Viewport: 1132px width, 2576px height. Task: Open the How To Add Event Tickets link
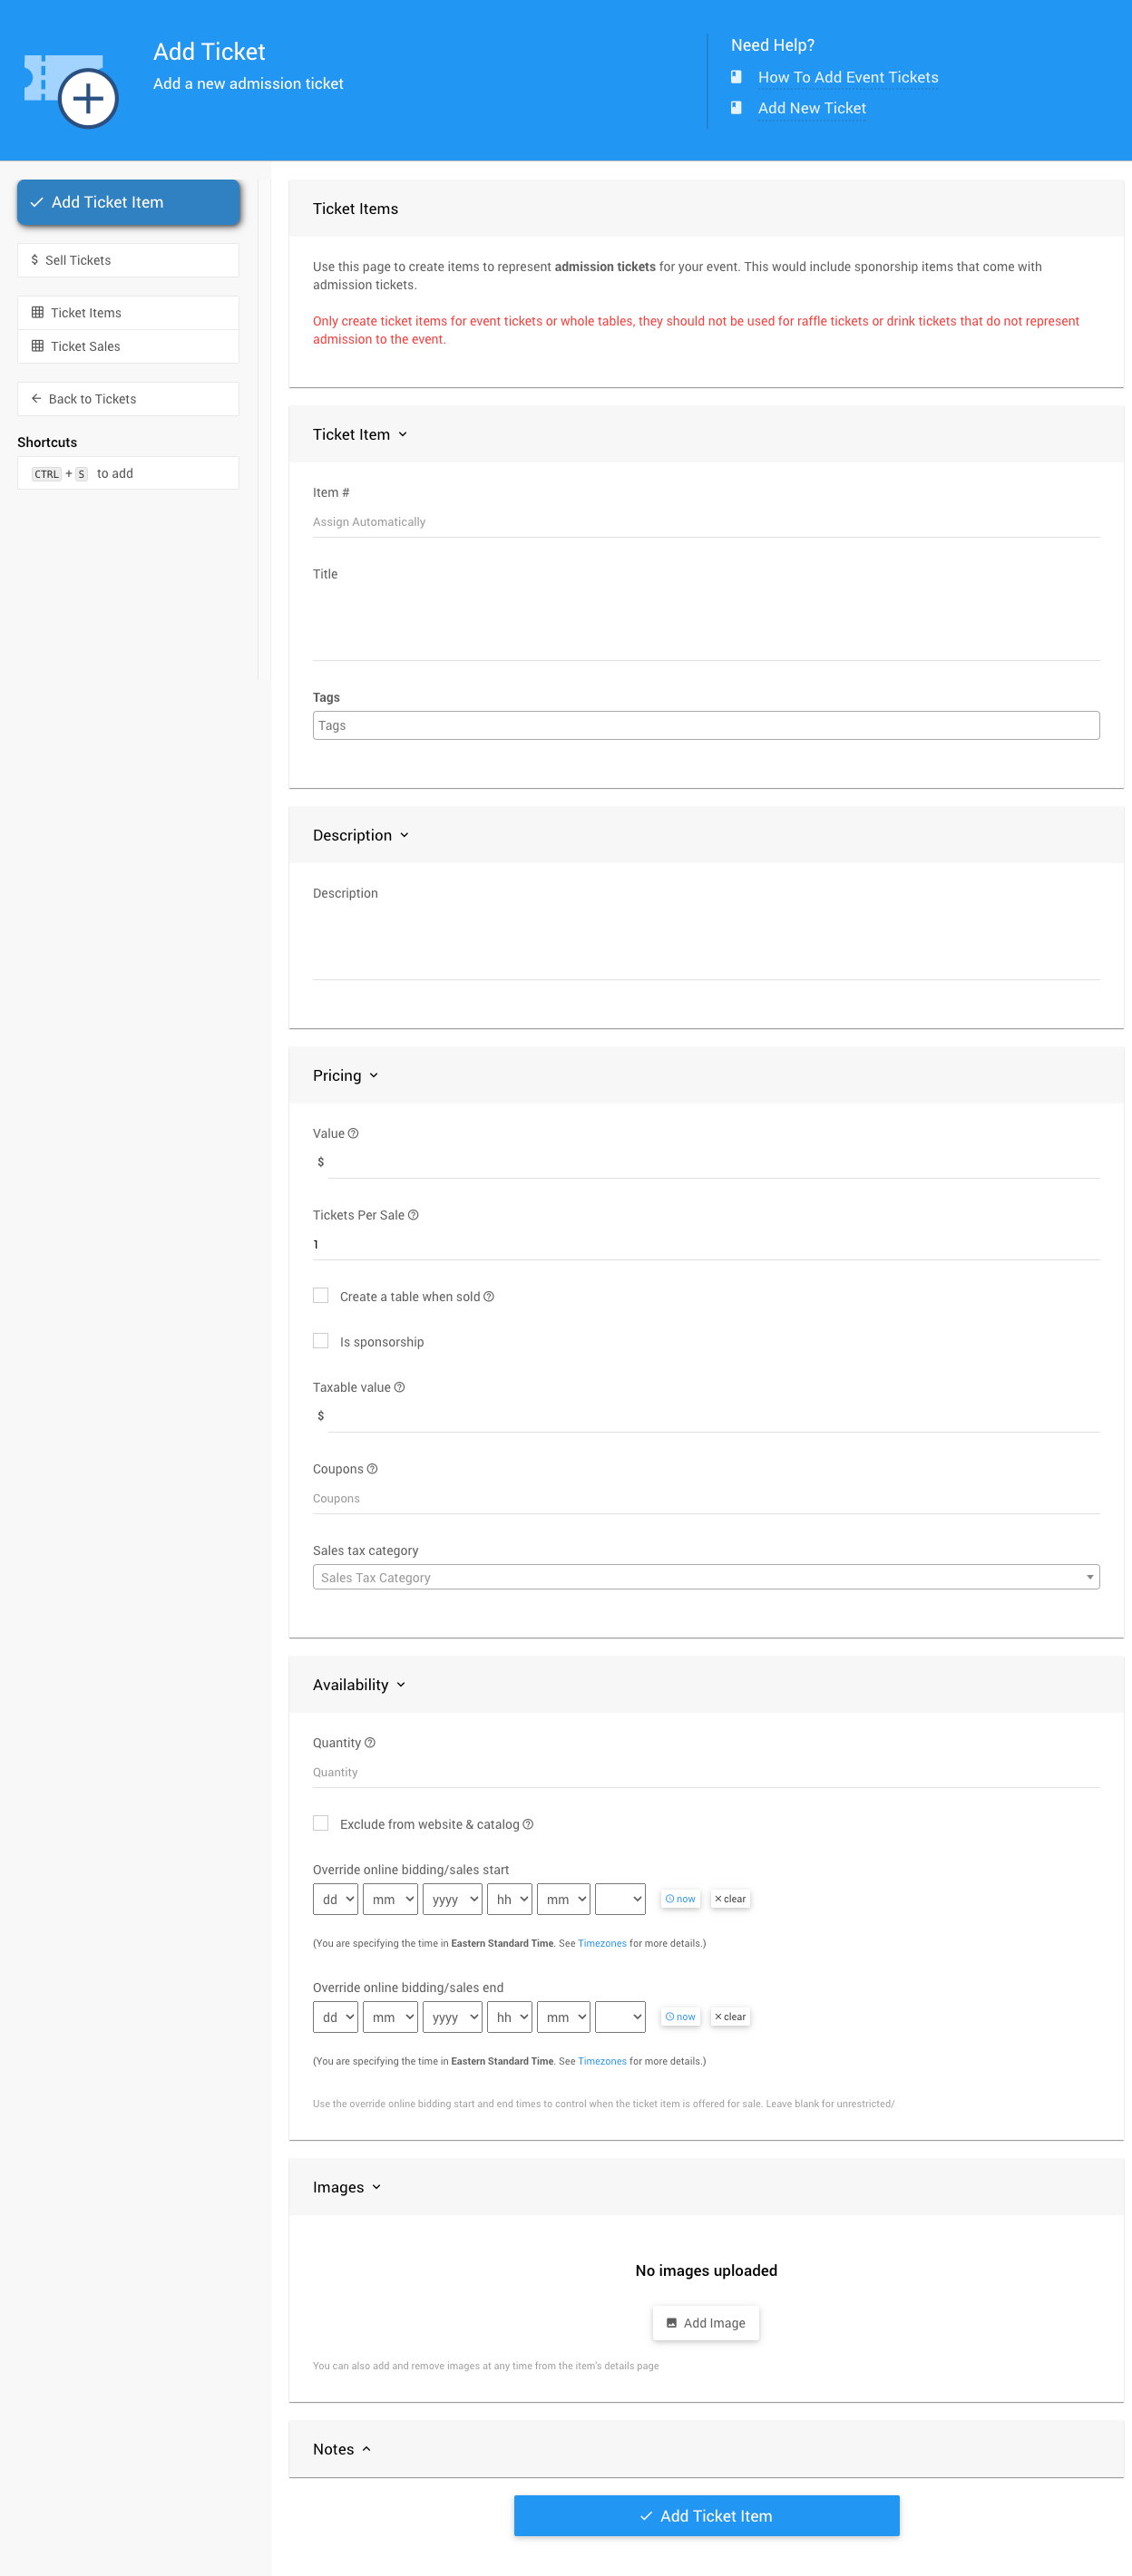click(x=848, y=77)
